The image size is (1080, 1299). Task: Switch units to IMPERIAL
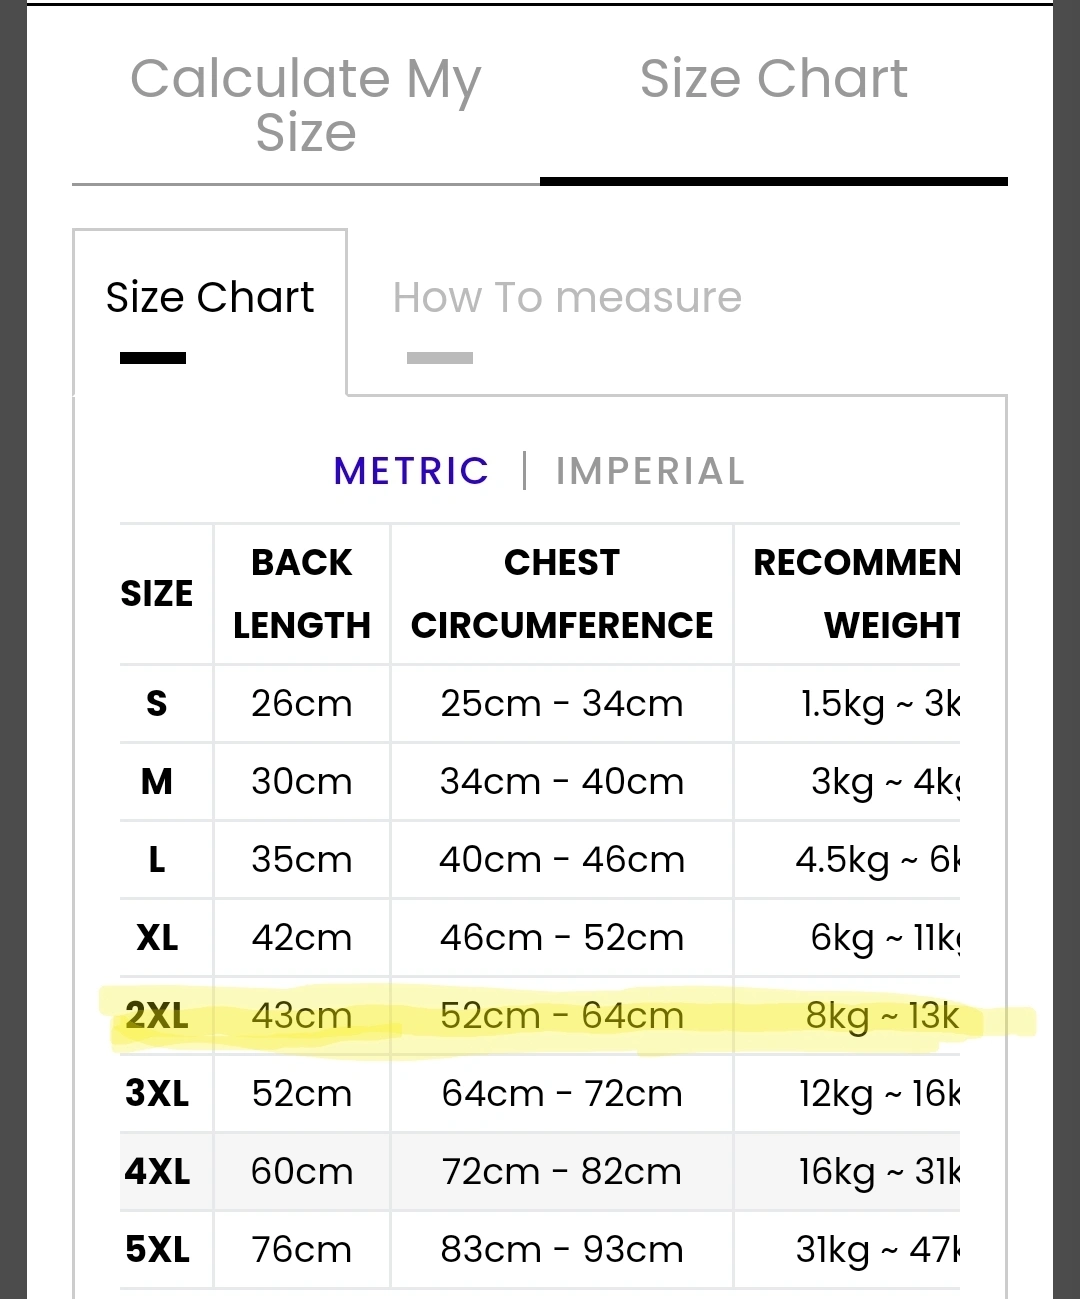[x=650, y=471]
